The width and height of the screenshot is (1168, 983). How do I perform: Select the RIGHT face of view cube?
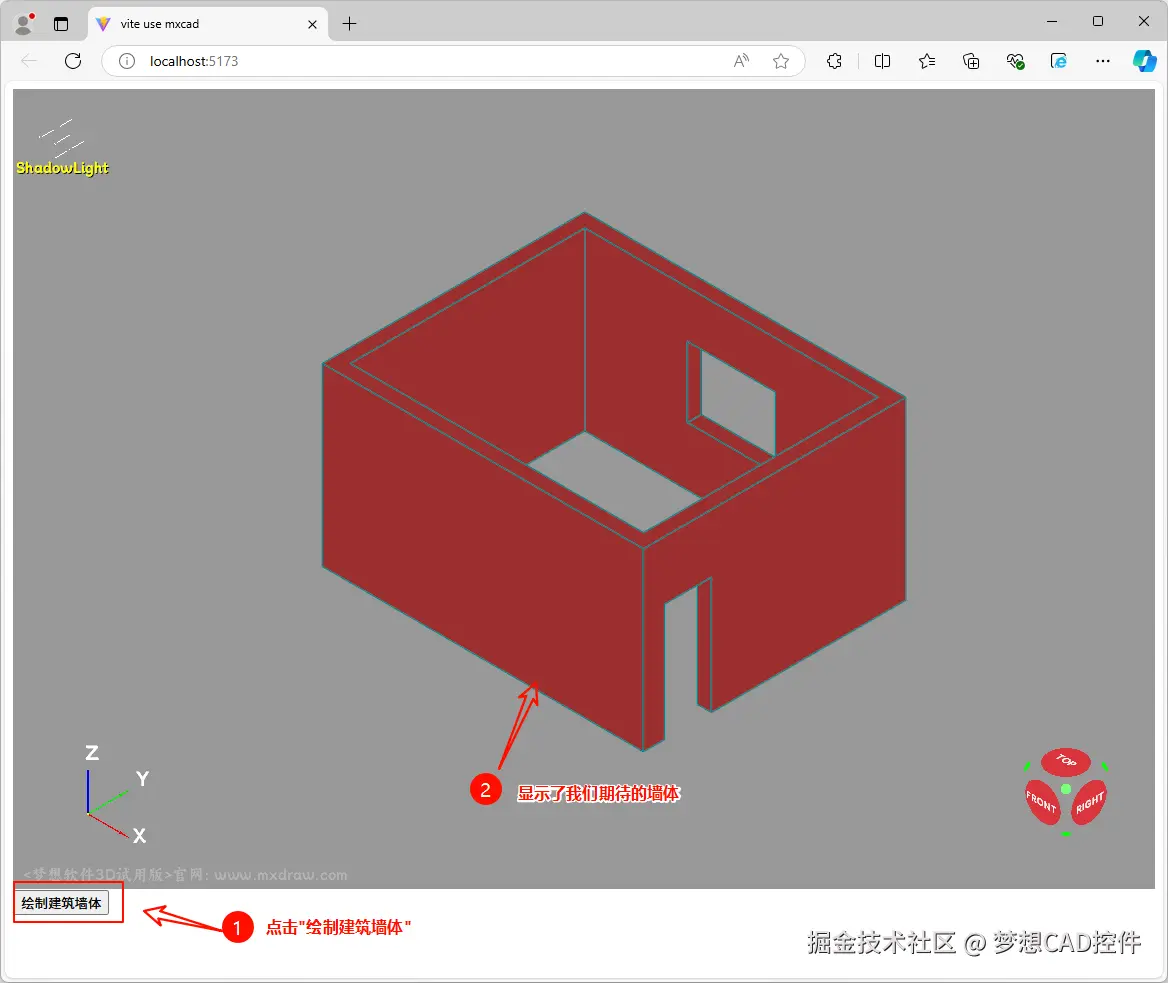coord(1089,802)
